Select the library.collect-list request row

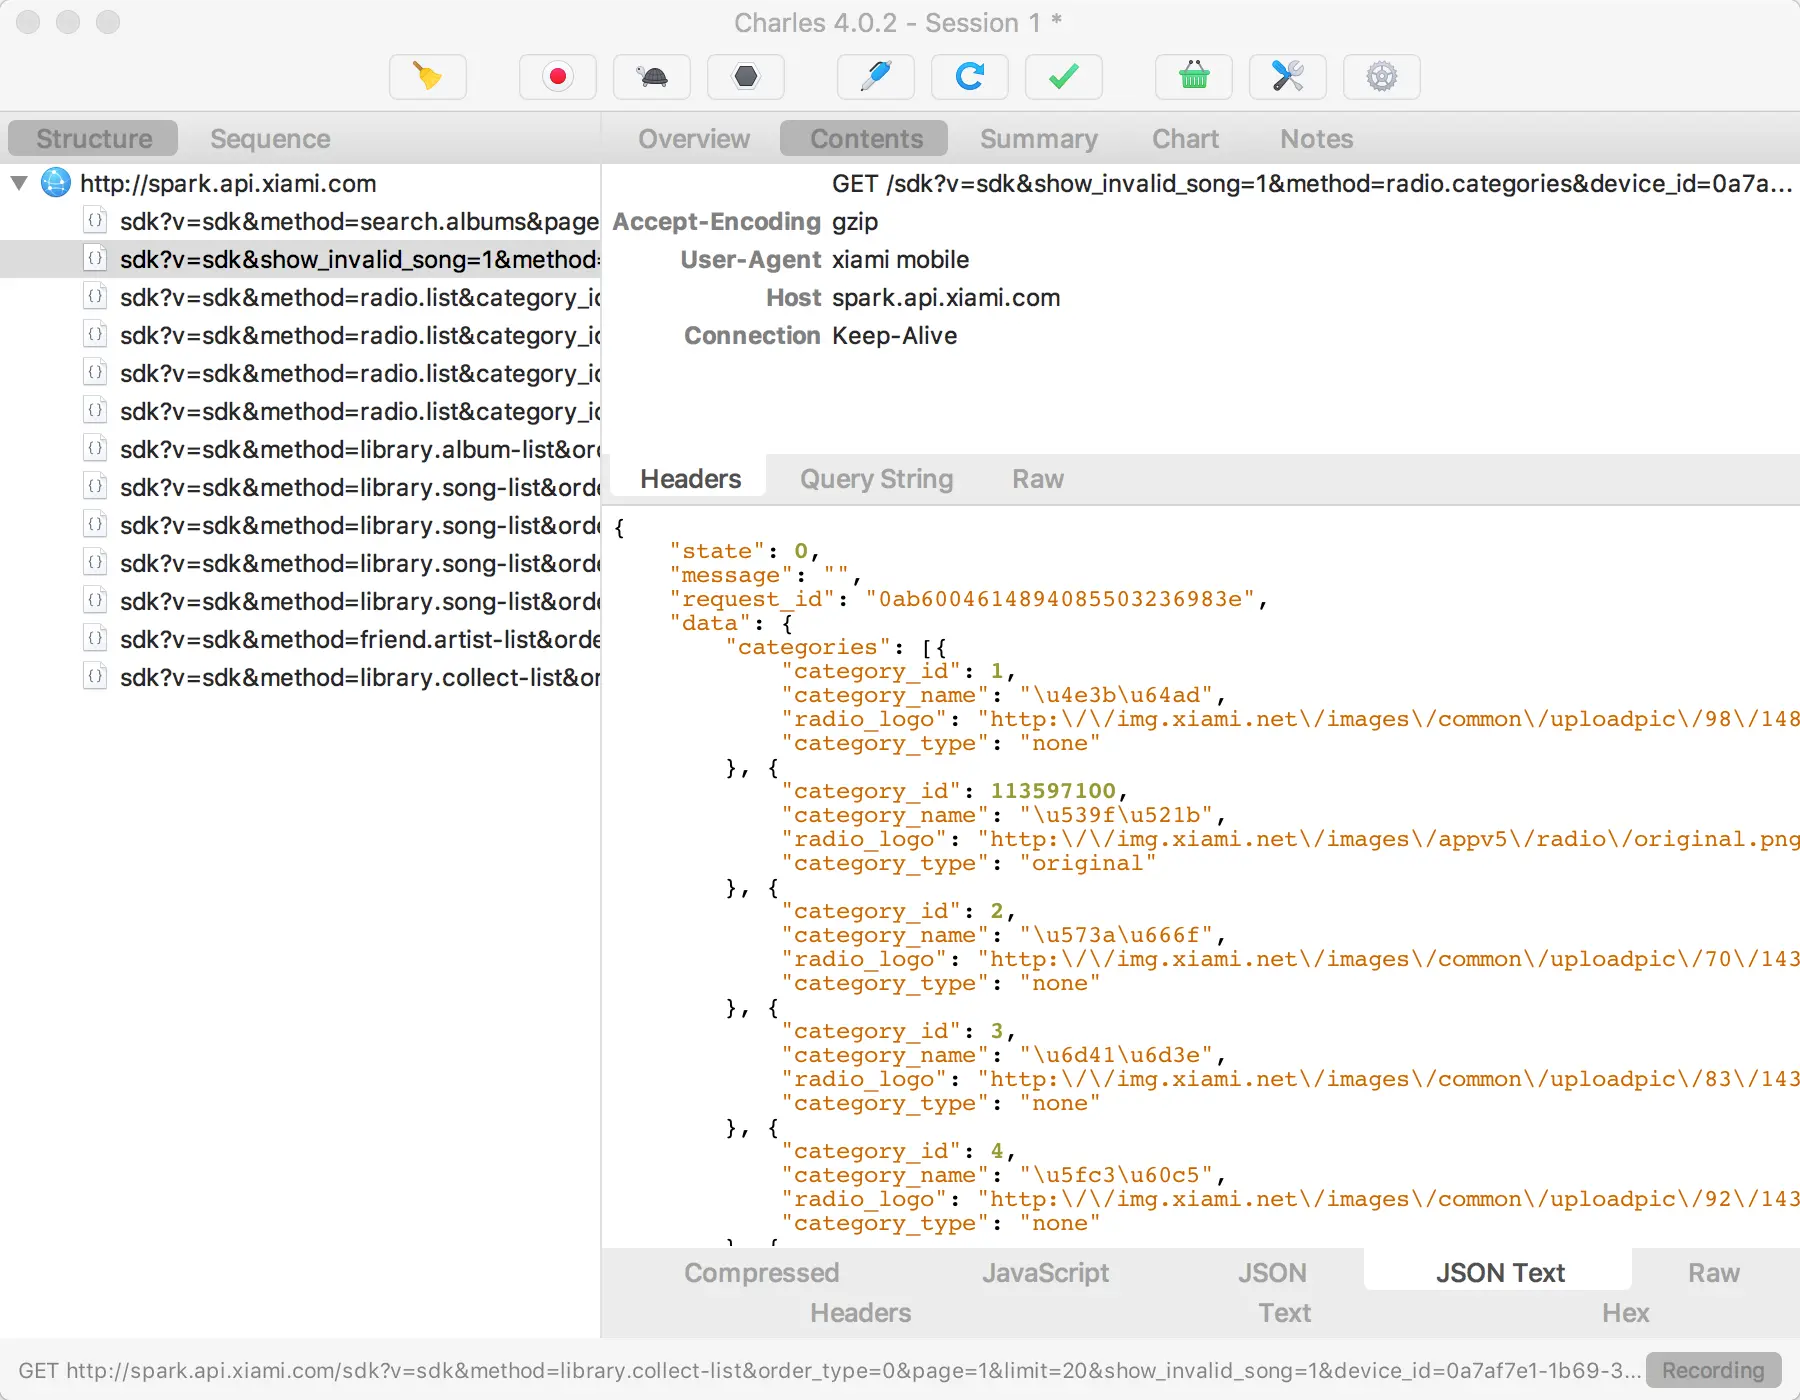point(300,677)
